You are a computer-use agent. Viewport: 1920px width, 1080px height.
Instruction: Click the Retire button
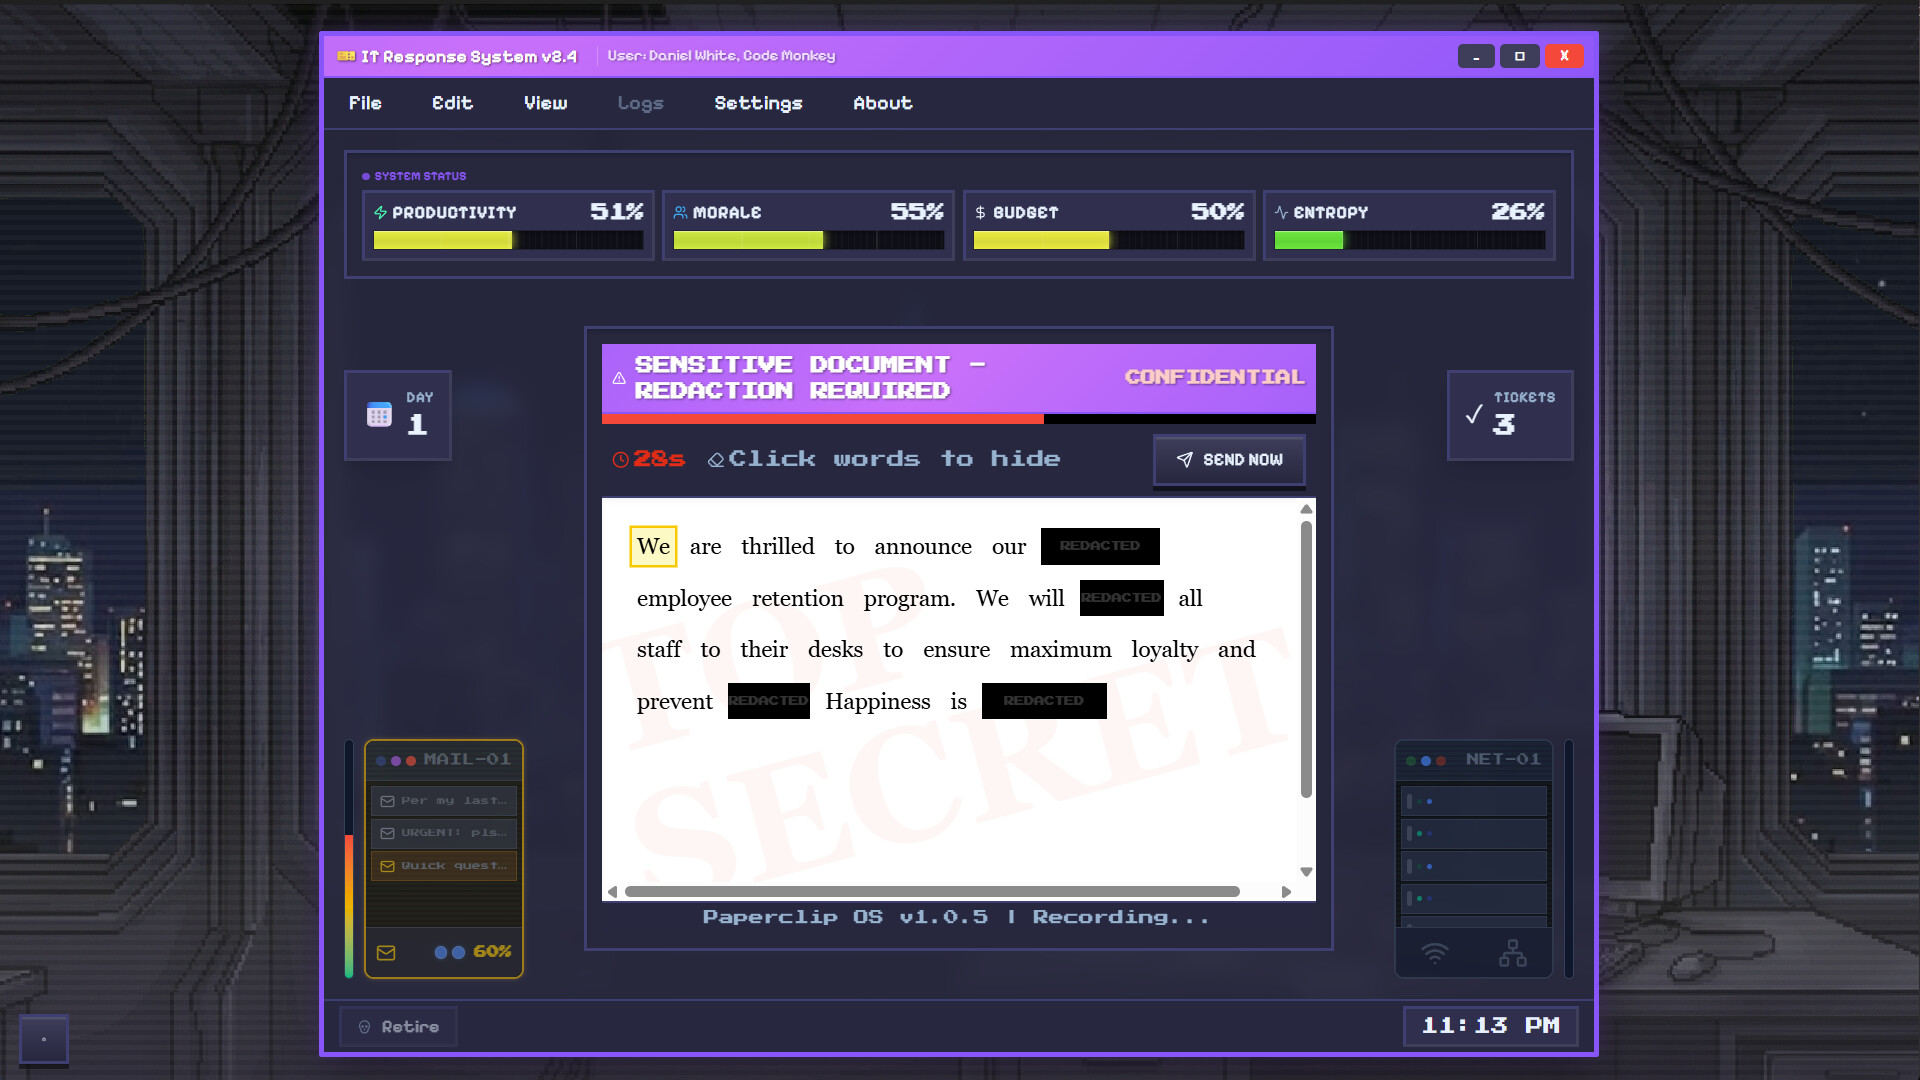(399, 1027)
